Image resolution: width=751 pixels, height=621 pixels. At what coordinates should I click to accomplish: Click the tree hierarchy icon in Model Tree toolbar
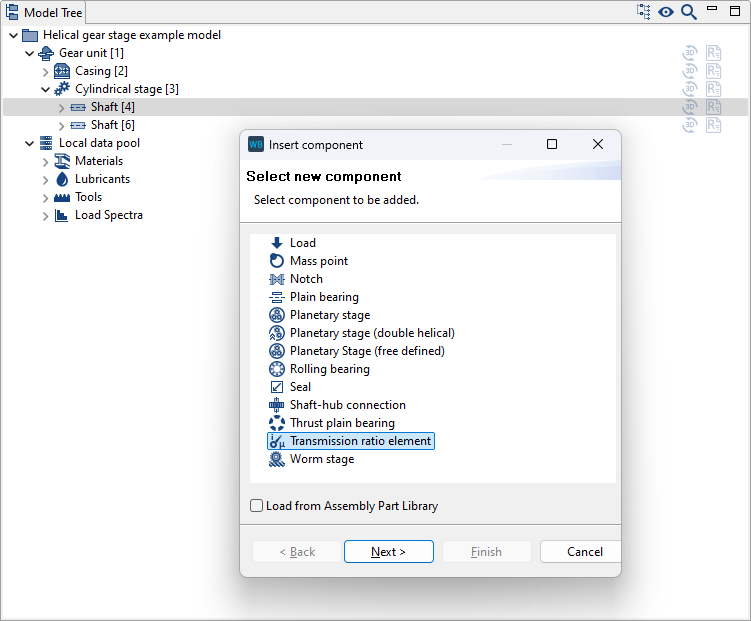pos(643,12)
